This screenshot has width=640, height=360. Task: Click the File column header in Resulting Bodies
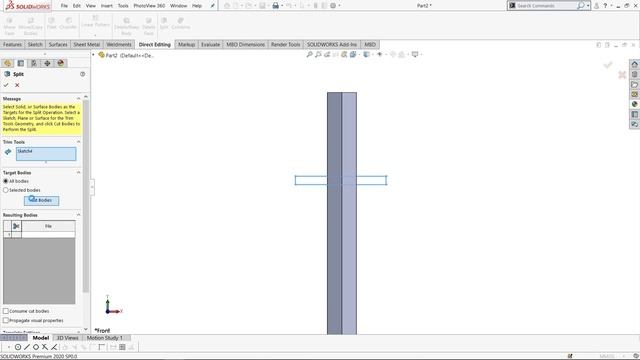click(x=48, y=226)
